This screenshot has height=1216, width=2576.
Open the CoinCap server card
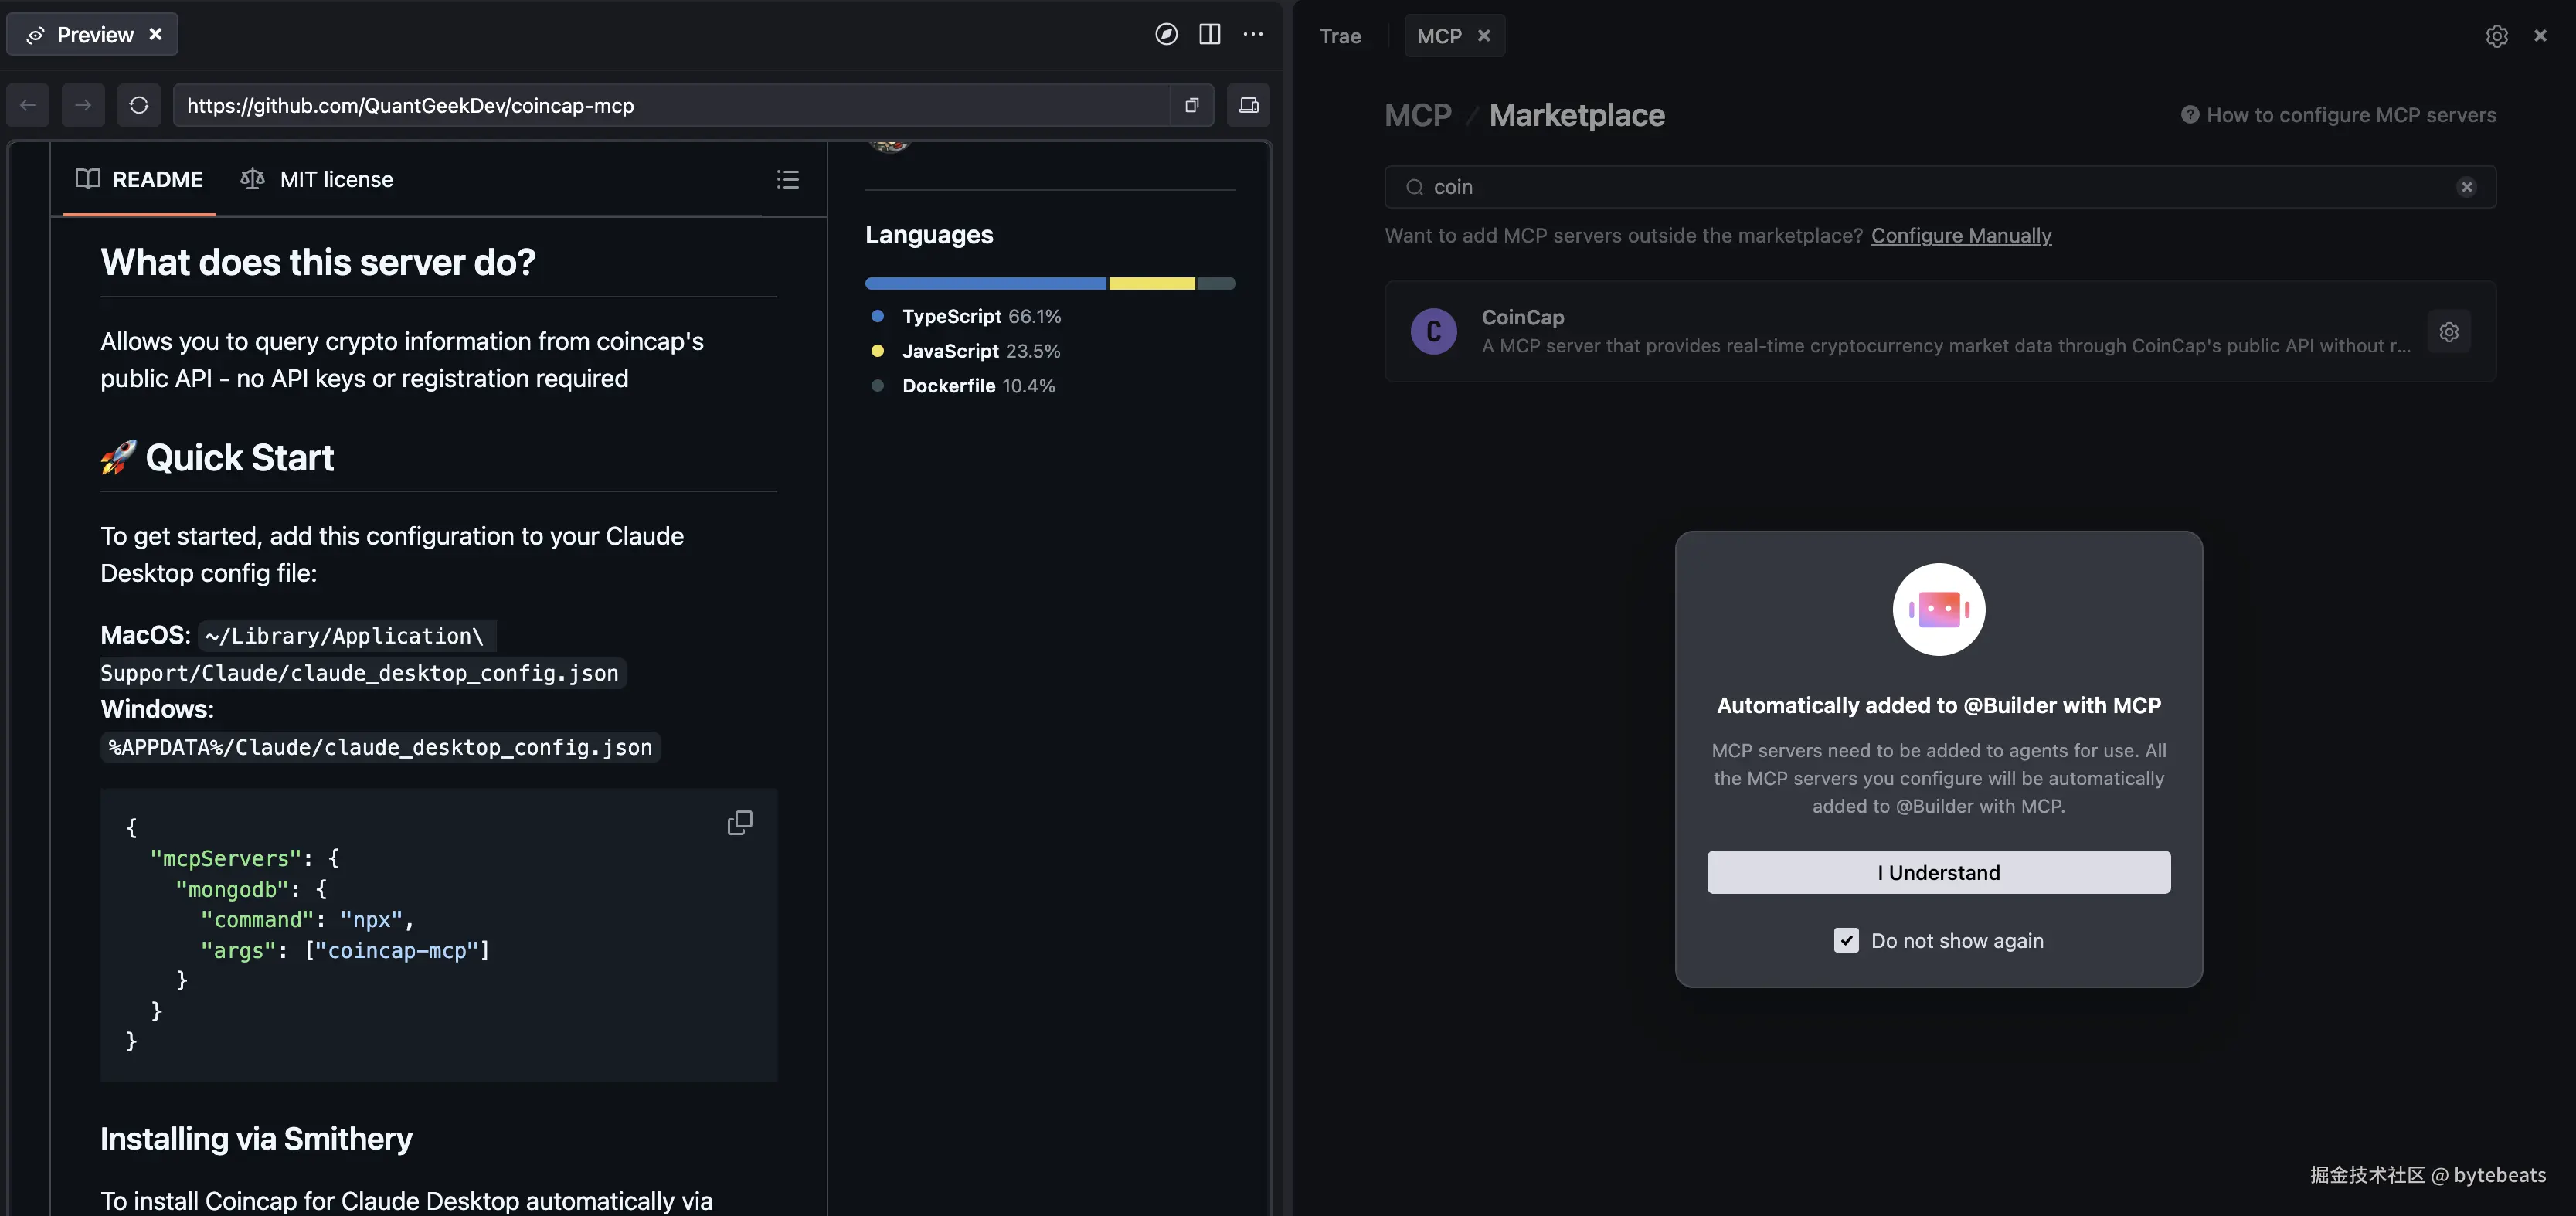click(x=1940, y=331)
